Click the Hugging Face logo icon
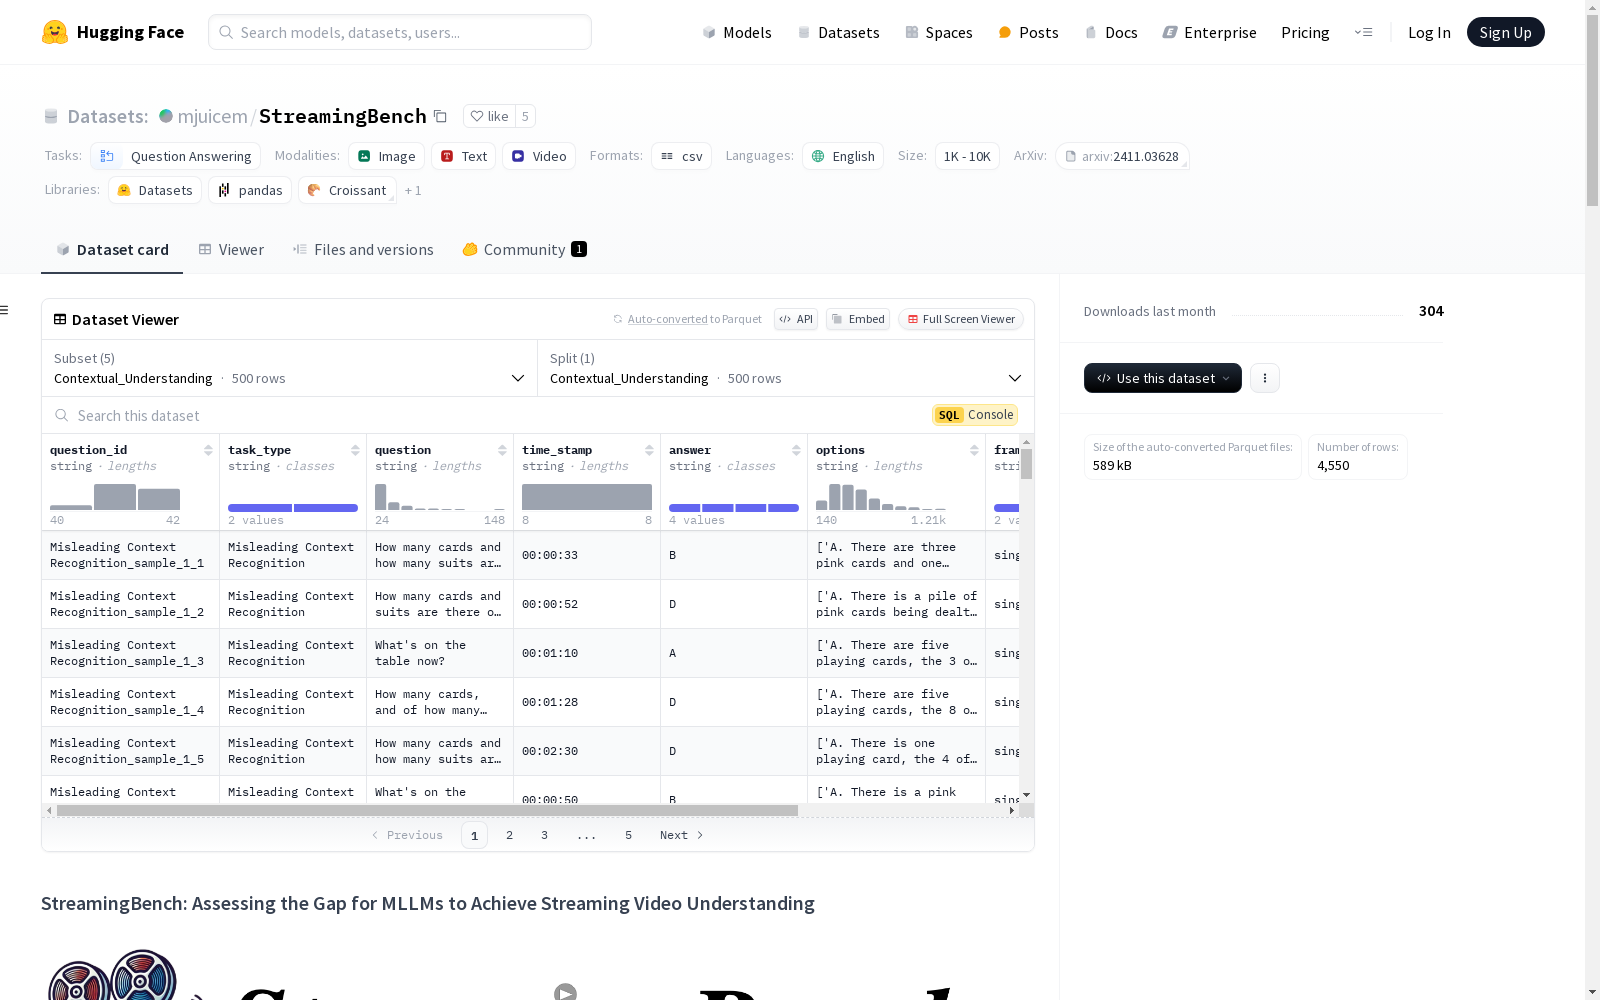This screenshot has height=1000, width=1600. 55,32
